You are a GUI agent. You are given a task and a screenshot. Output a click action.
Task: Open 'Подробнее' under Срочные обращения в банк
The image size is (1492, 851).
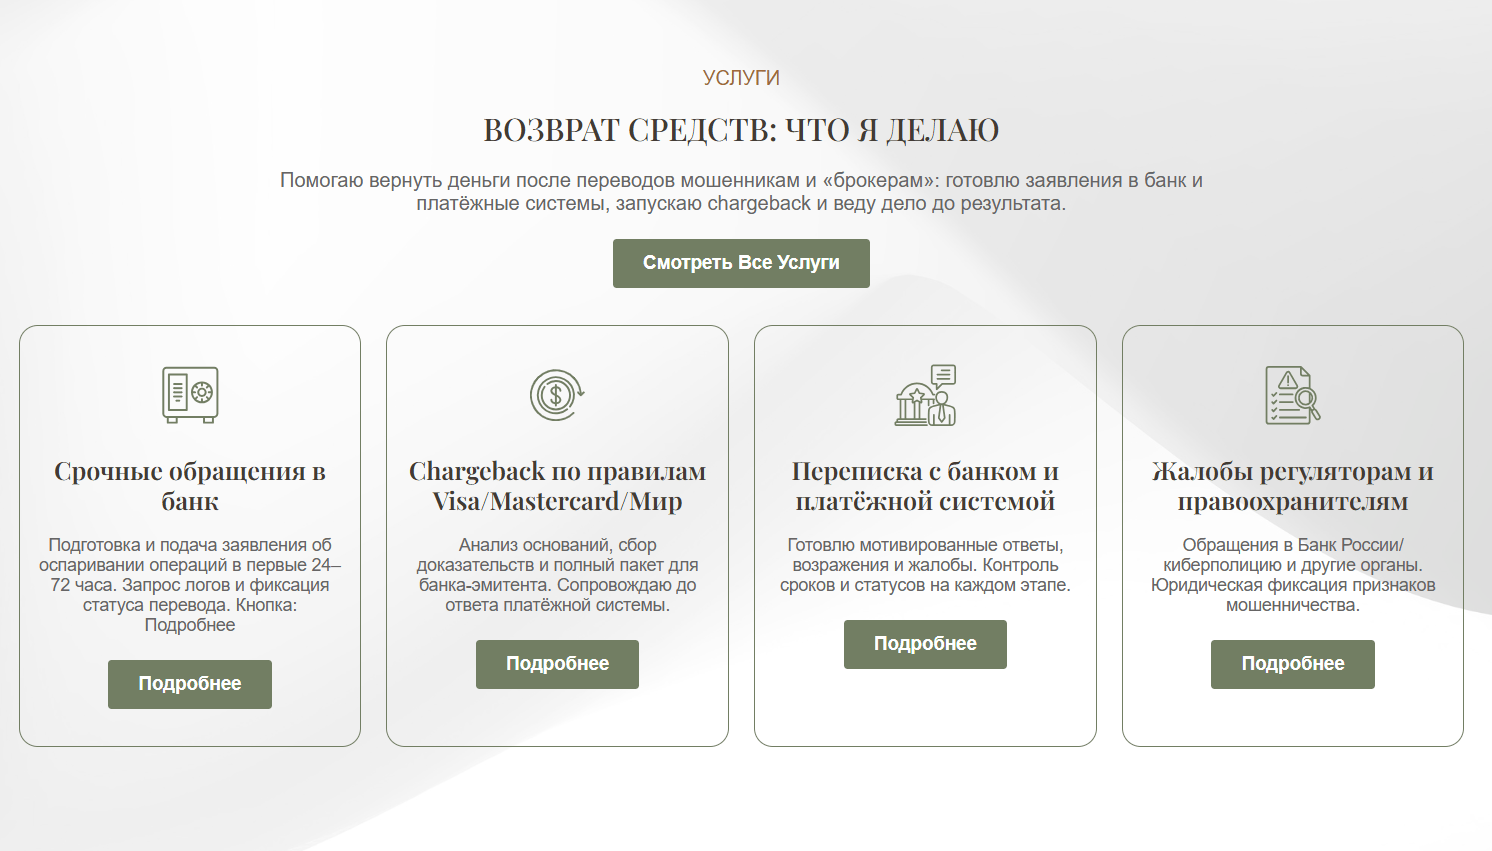pyautogui.click(x=190, y=684)
